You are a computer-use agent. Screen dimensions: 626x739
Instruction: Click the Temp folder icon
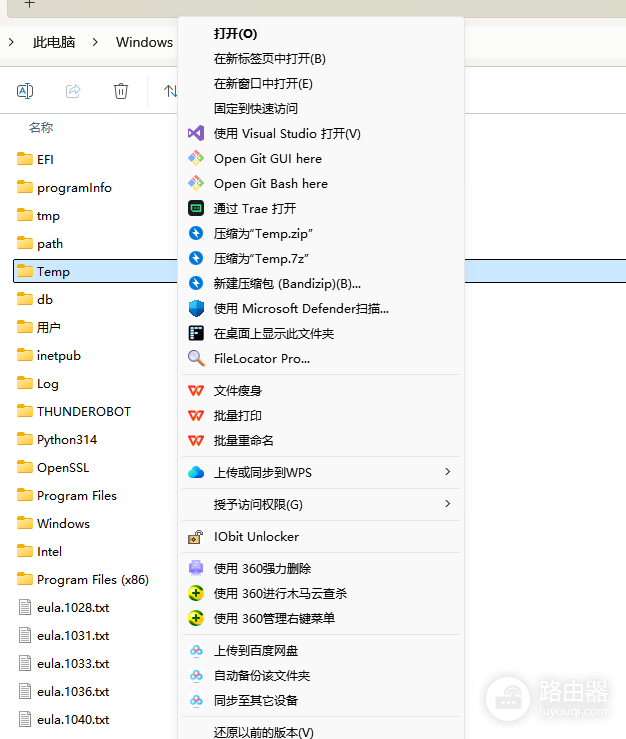point(25,271)
